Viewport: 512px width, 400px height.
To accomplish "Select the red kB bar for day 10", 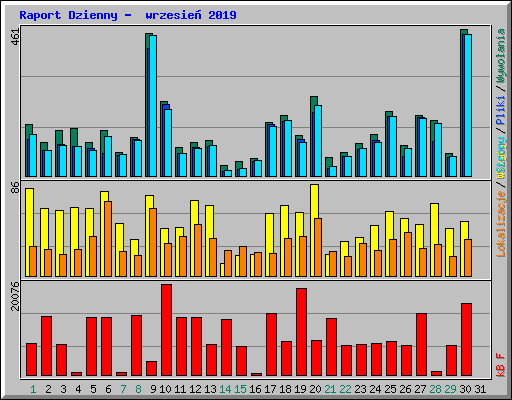I will (x=166, y=330).
